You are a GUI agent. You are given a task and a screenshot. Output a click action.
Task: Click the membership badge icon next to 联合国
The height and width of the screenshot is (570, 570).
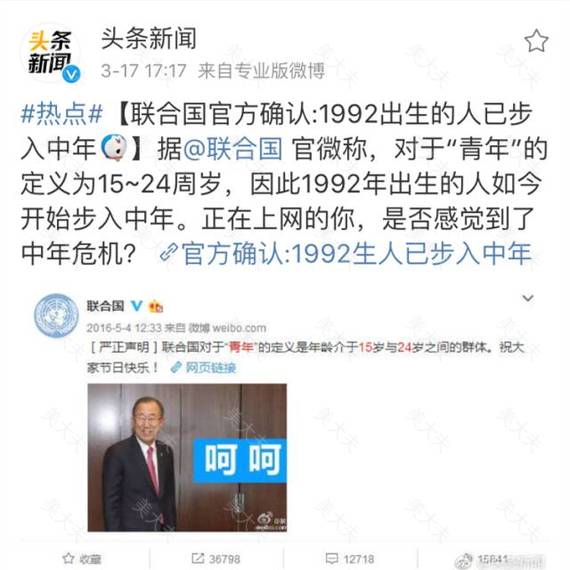tap(156, 306)
